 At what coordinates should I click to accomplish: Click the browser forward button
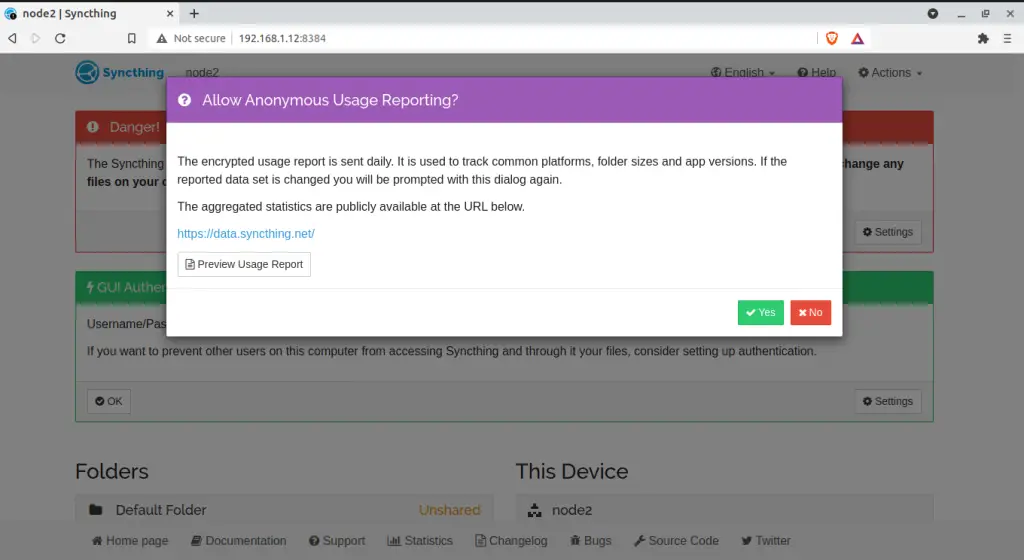tap(36, 39)
